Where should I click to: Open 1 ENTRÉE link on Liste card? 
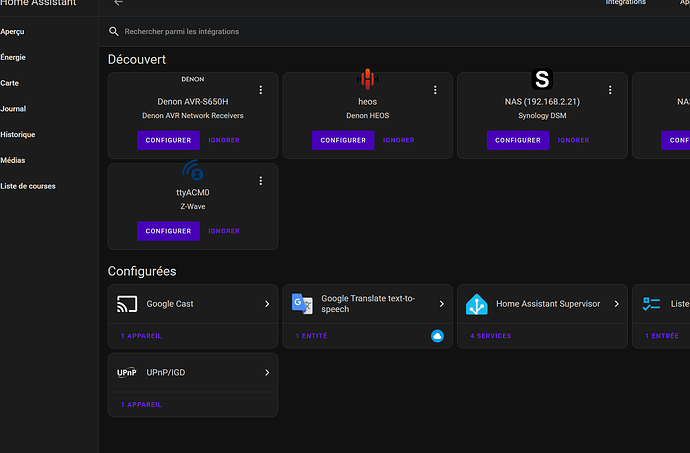662,336
